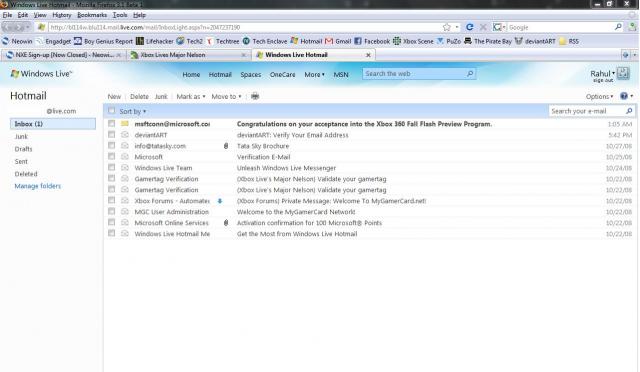Open the Drafts folder
Screen dimensions: 640x372
pyautogui.click(x=23, y=149)
